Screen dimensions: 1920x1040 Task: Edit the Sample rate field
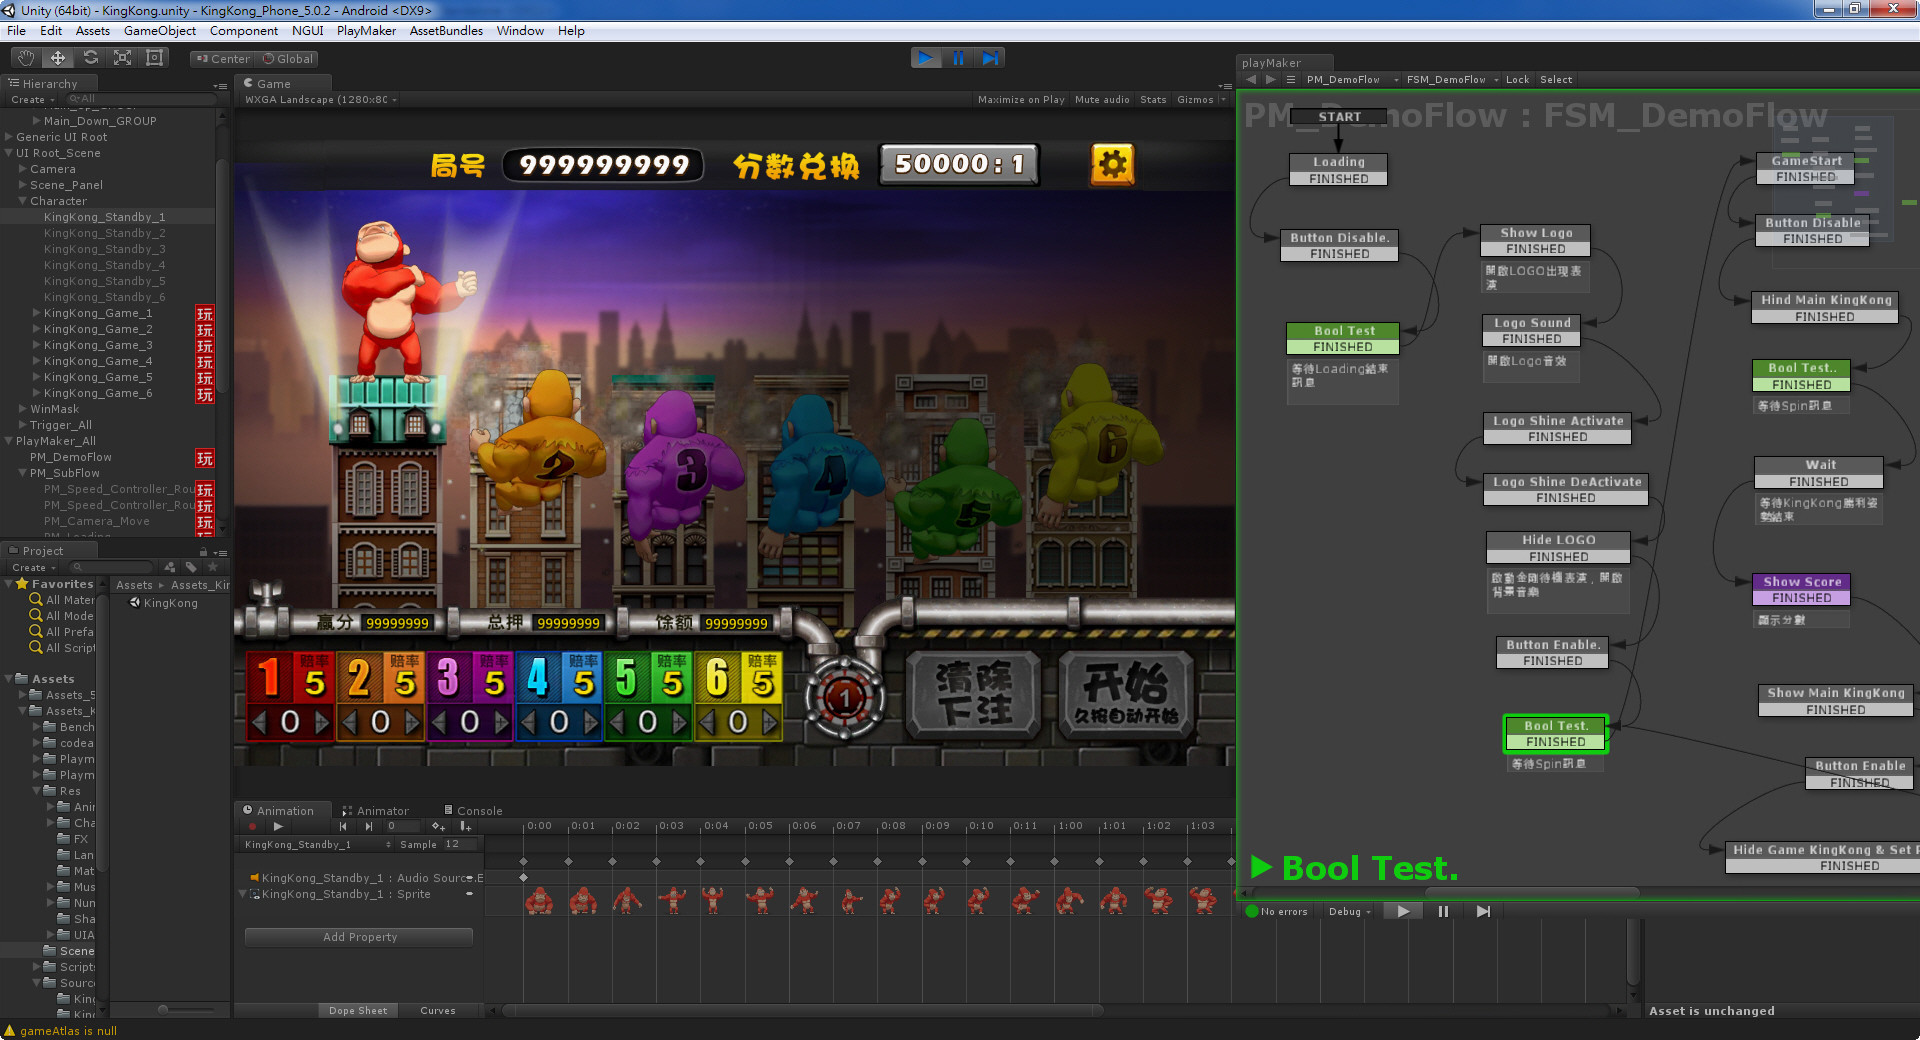click(460, 845)
